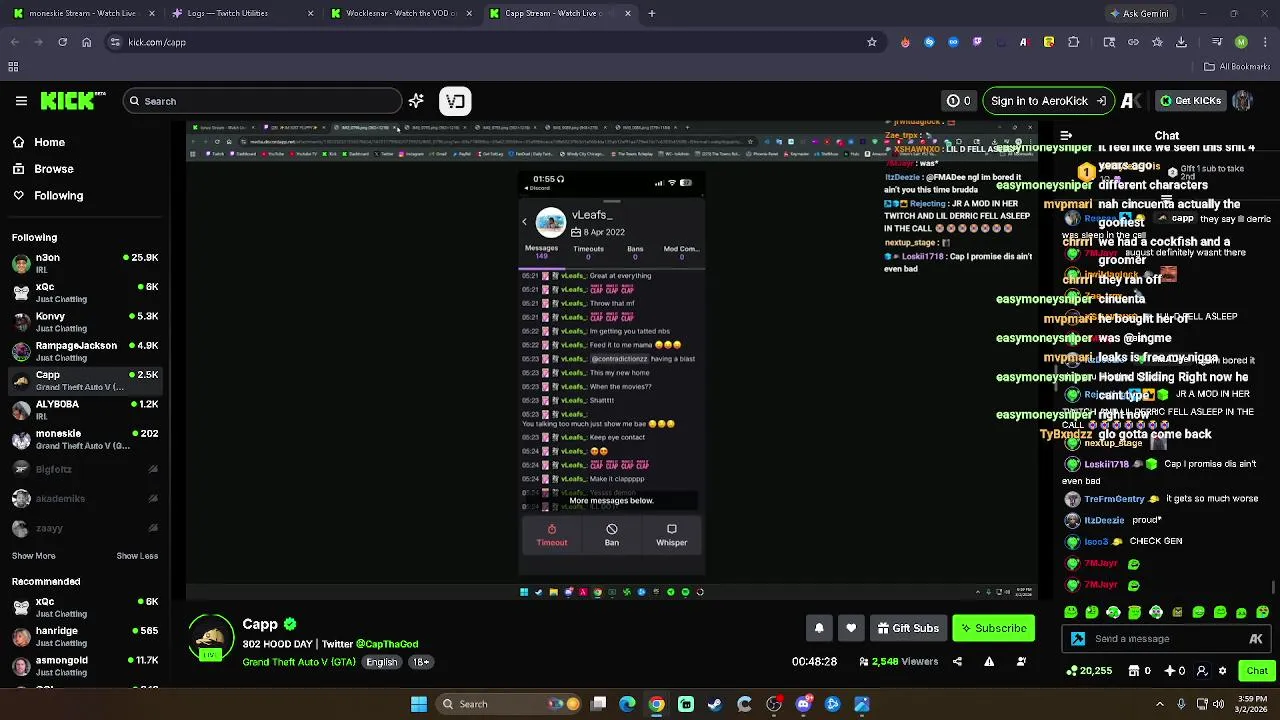
Task: Open ALYBOBA channel in Following list
Action: [x=86, y=410]
